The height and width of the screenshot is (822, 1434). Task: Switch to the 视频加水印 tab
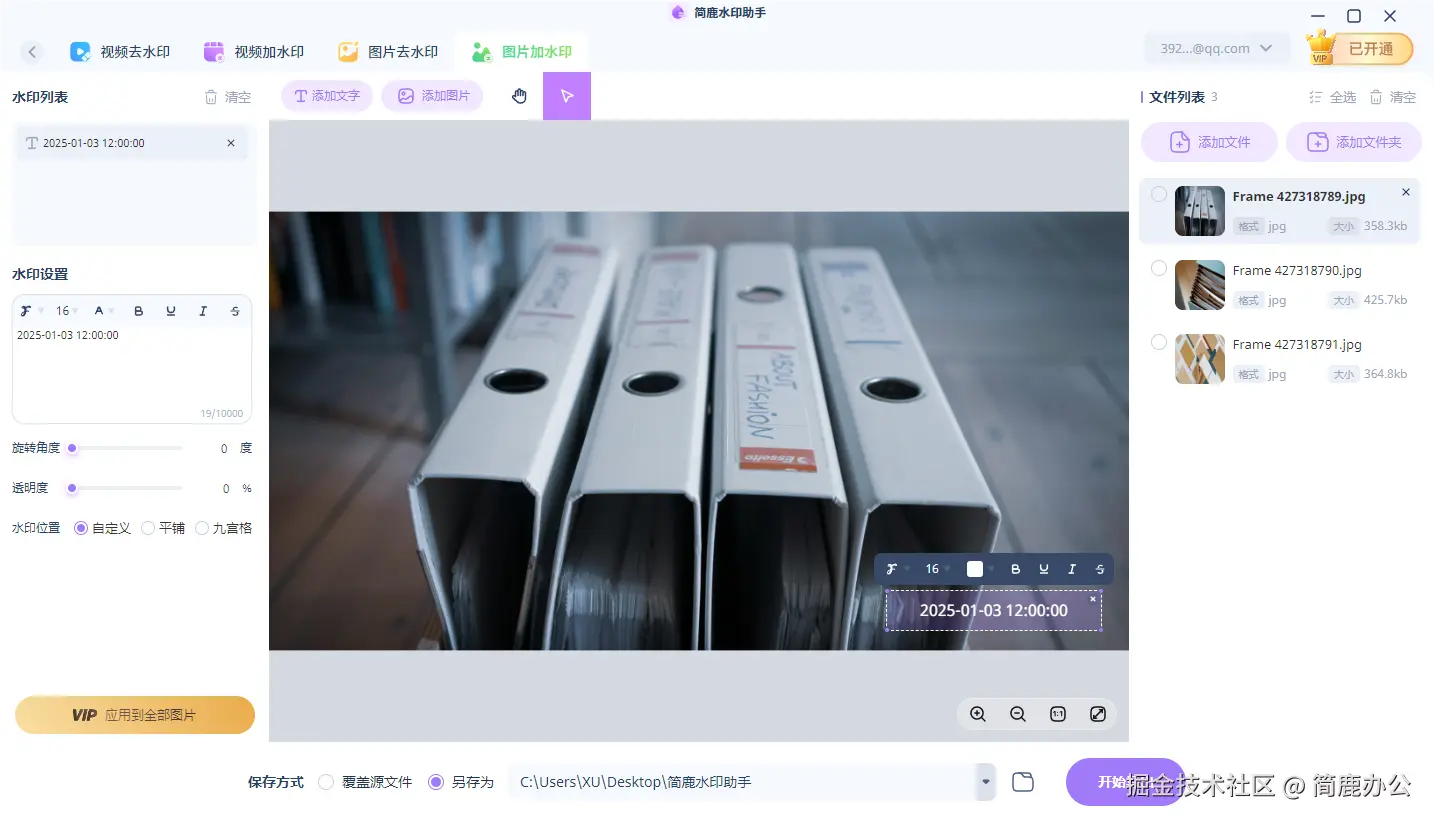coord(255,50)
